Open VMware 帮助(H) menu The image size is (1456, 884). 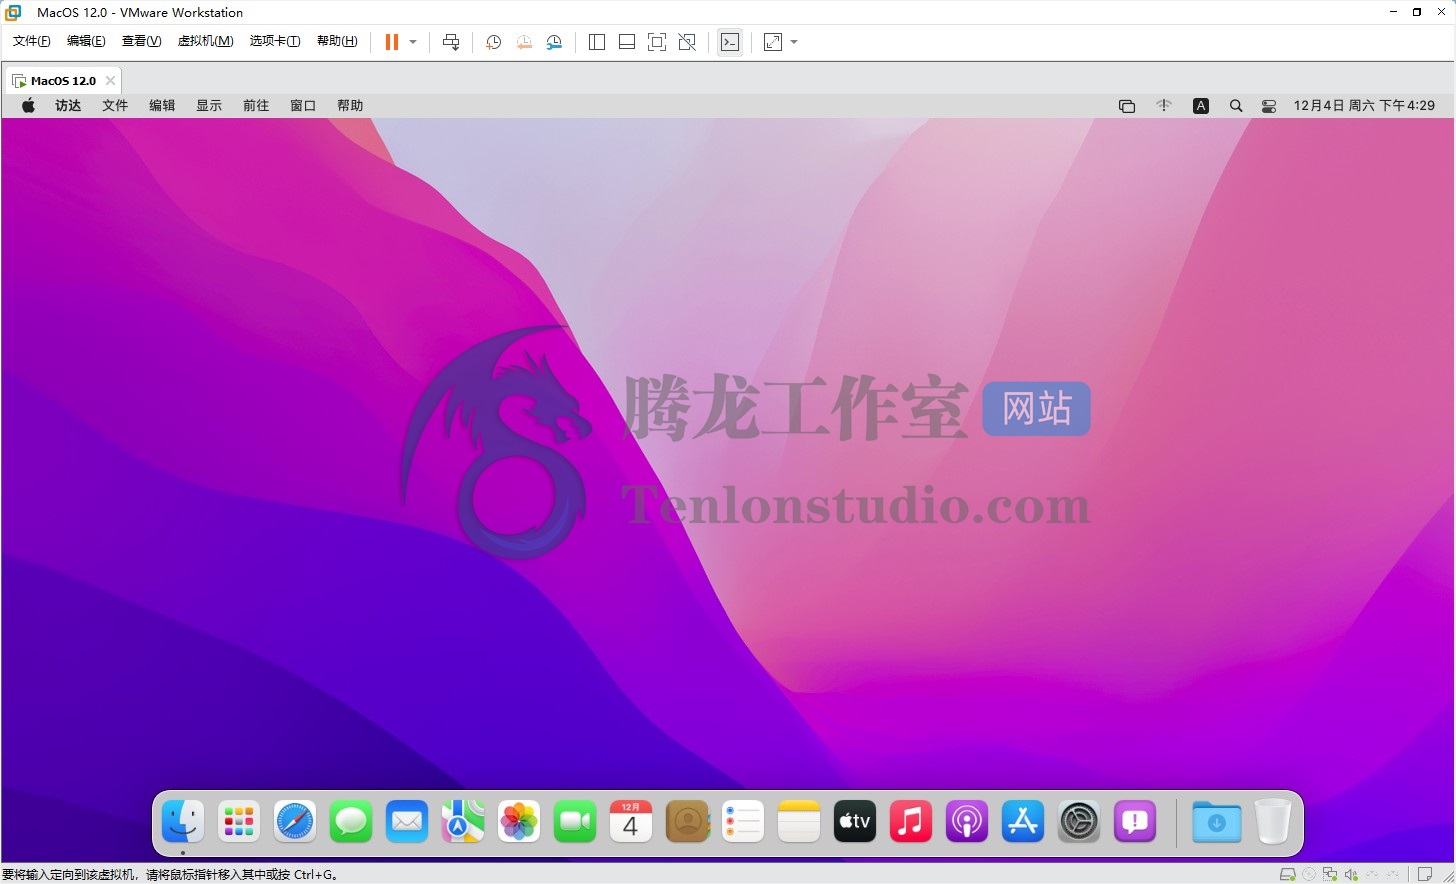[337, 41]
